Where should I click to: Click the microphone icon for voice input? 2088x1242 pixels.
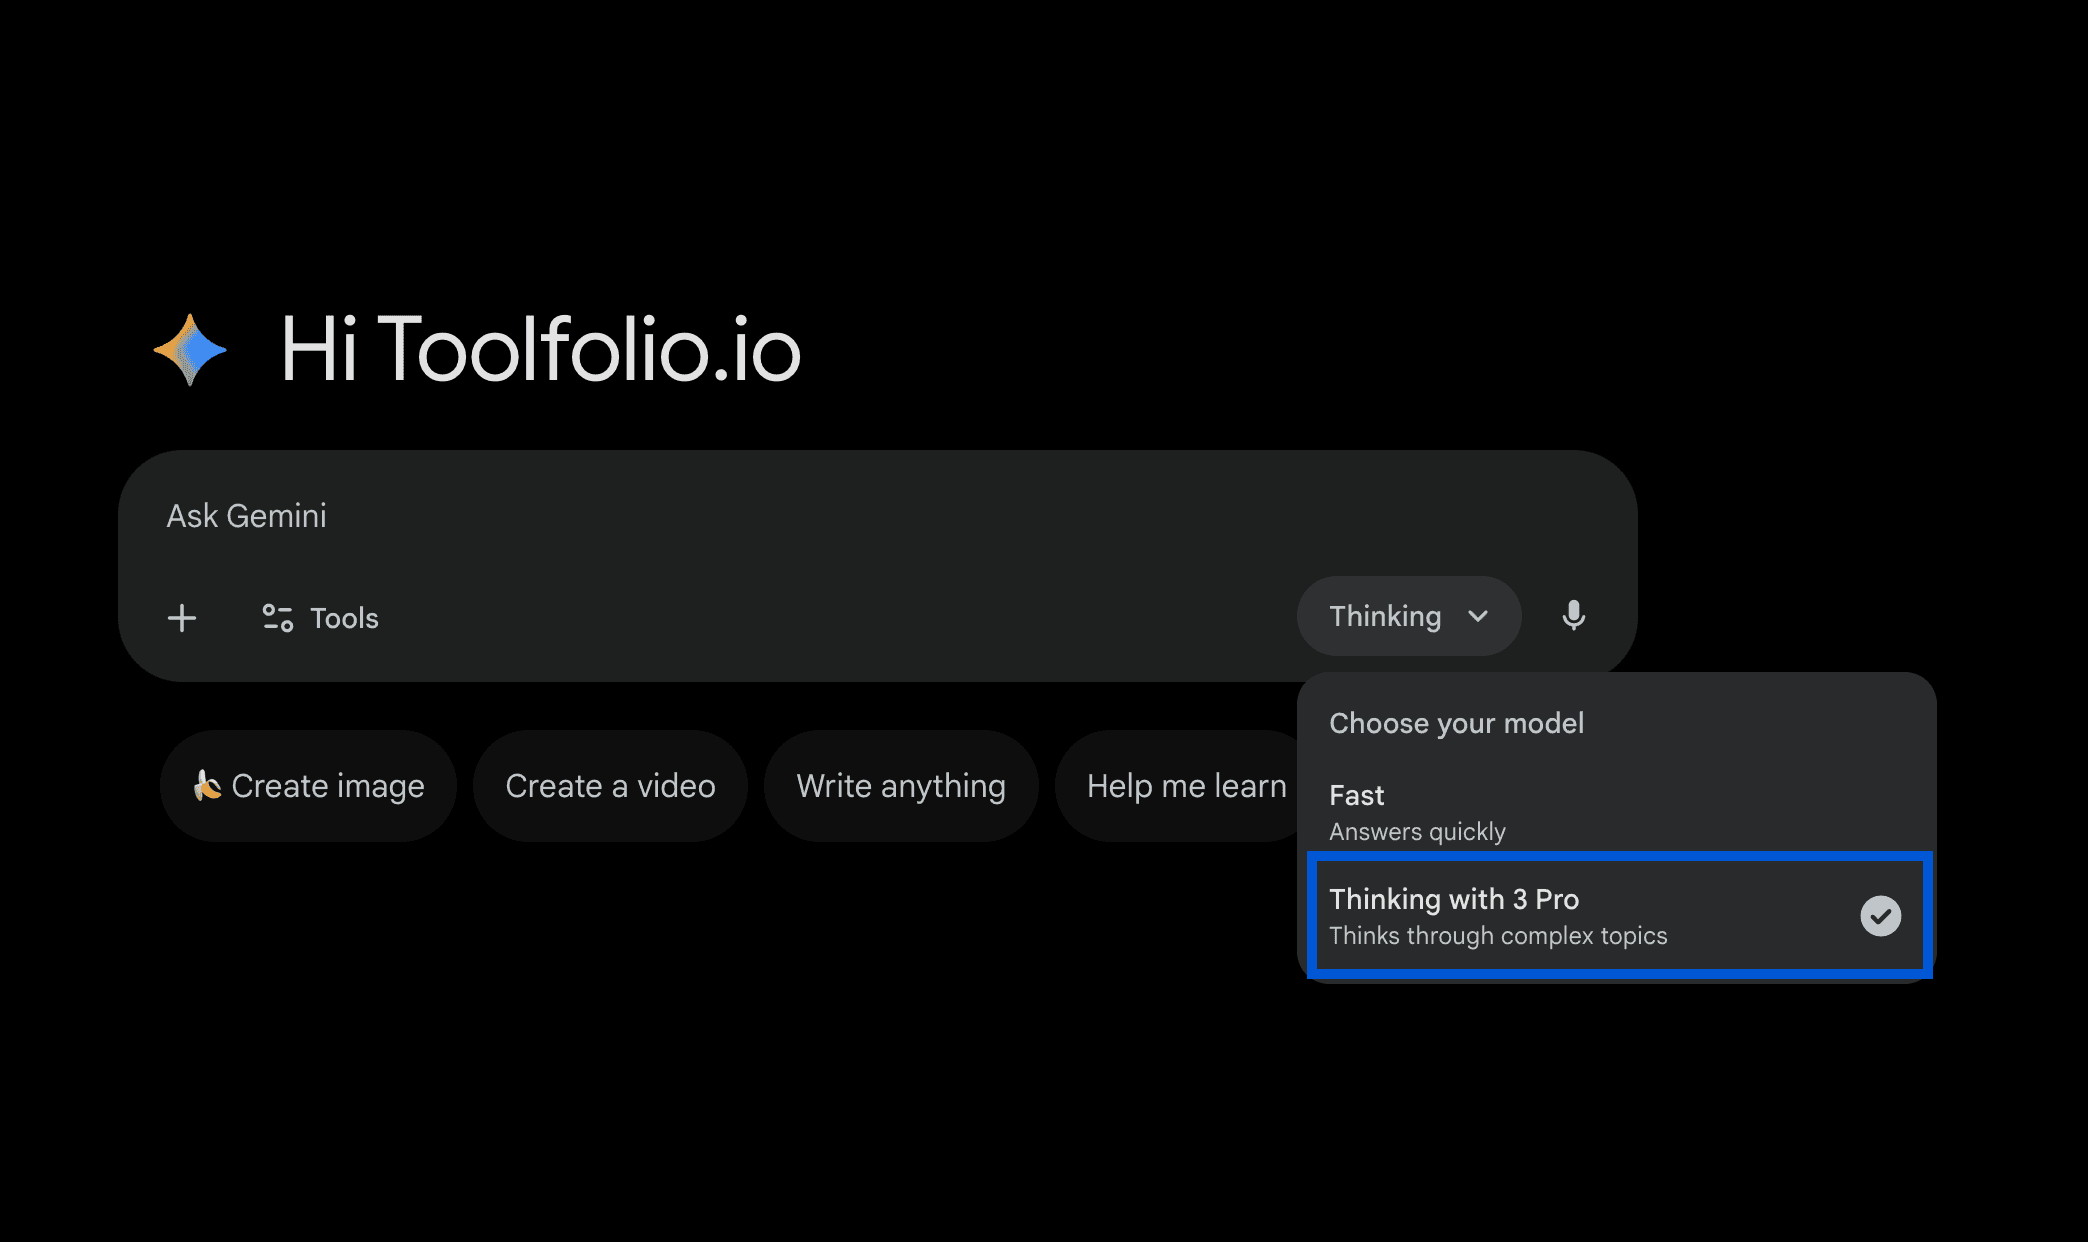pyautogui.click(x=1573, y=616)
